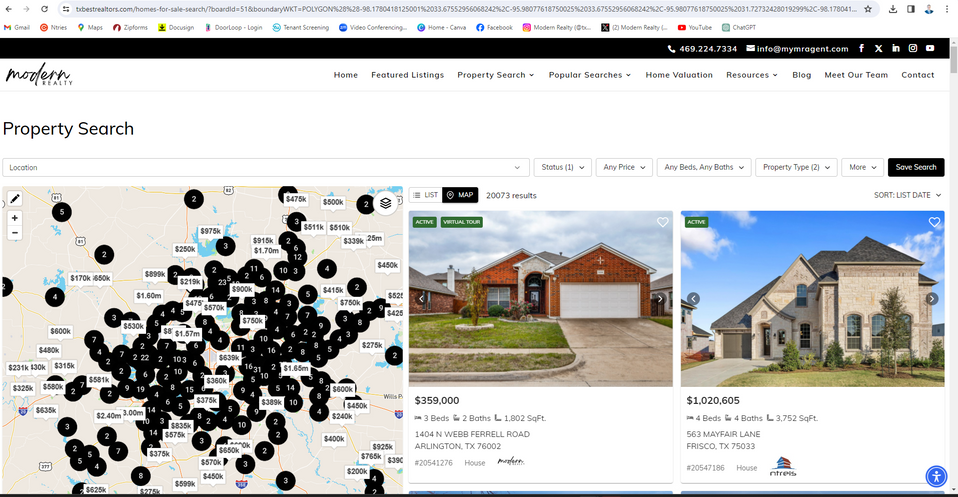Open the Facebook icon in the top bar
Viewport: 958px width, 497px height.
pyautogui.click(x=861, y=48)
